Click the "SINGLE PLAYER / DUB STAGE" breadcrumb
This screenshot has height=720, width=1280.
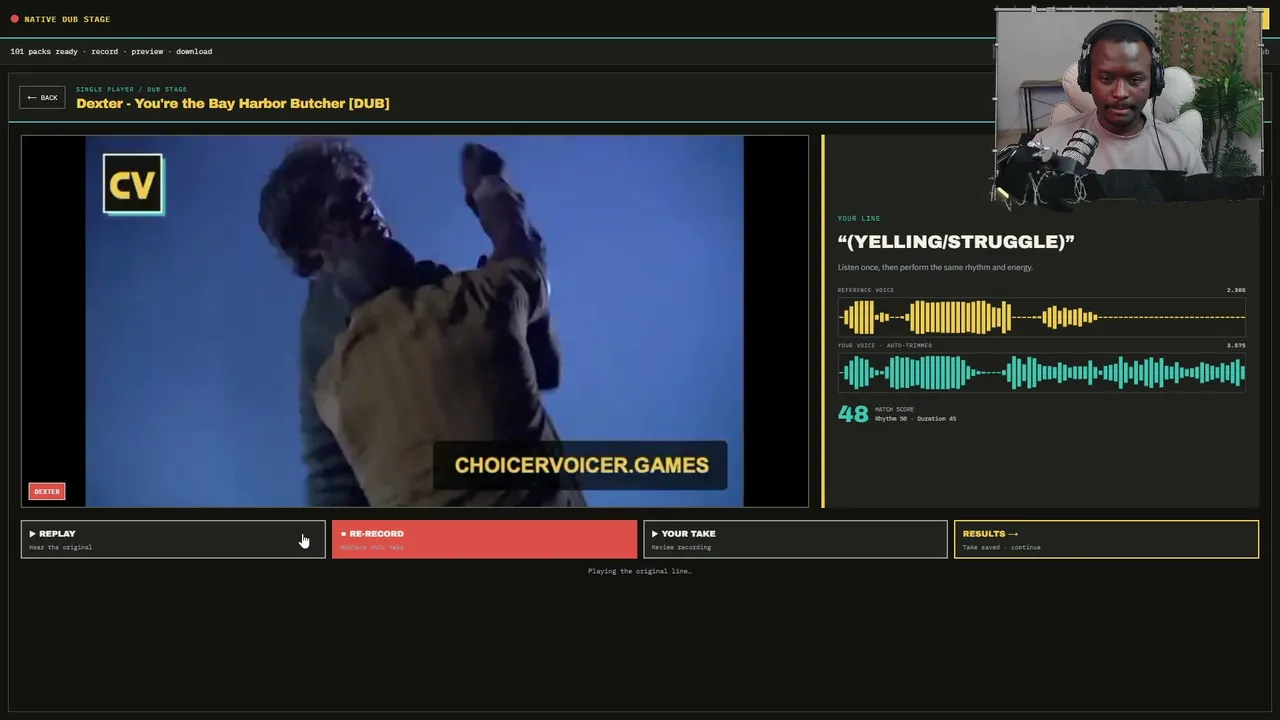click(x=131, y=89)
